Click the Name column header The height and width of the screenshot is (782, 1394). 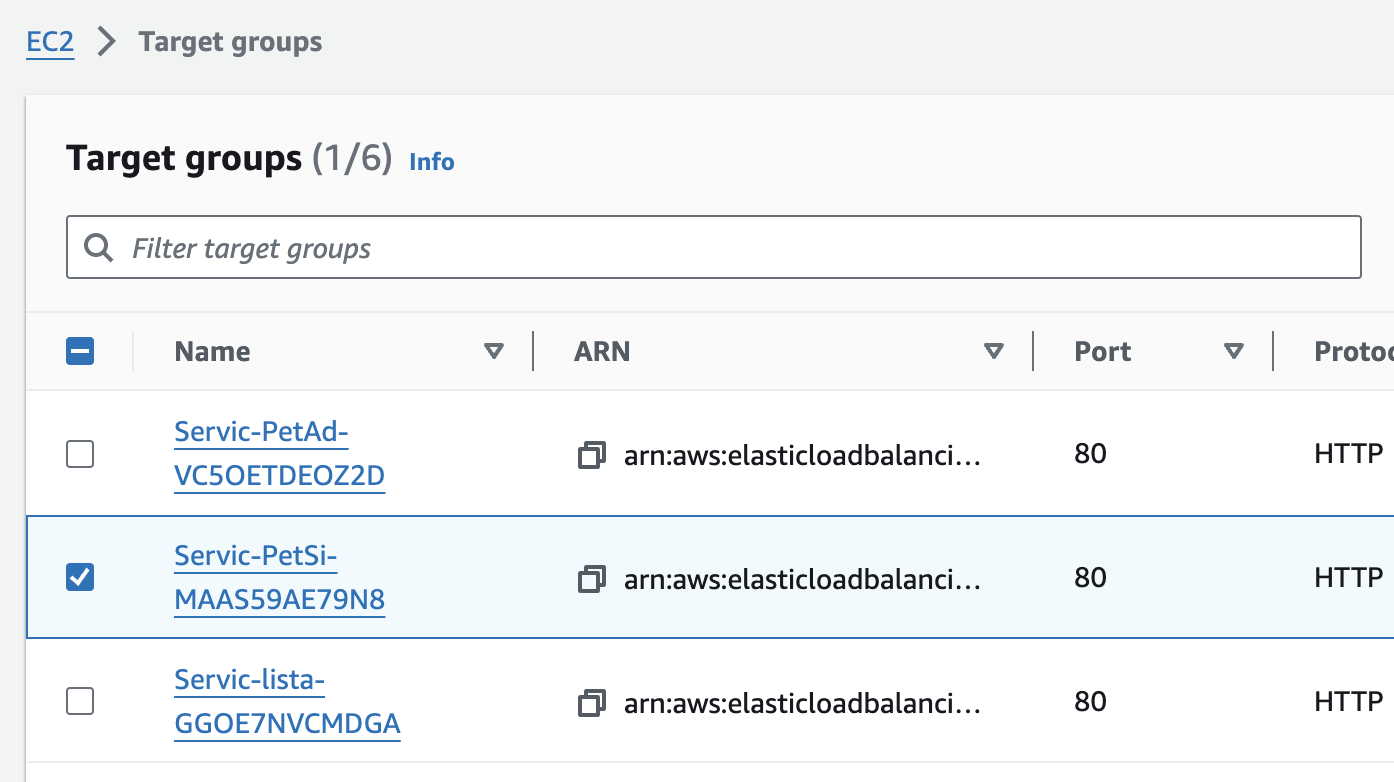coord(212,351)
